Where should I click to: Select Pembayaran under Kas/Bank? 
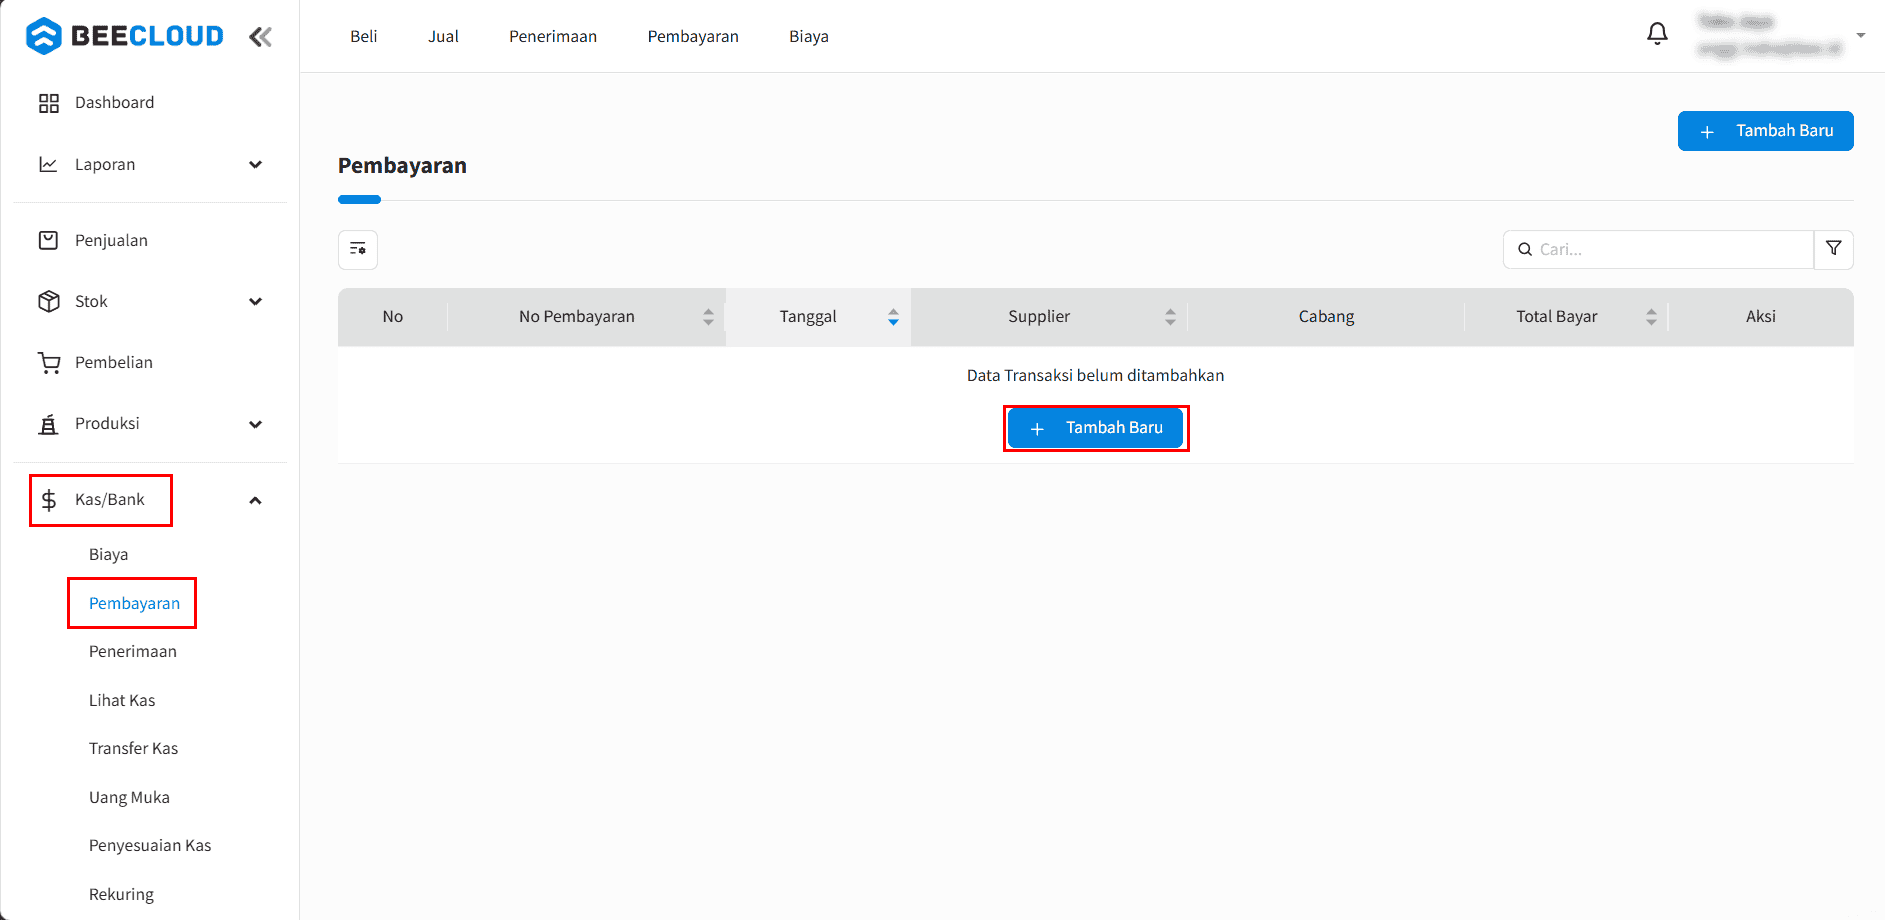click(134, 603)
